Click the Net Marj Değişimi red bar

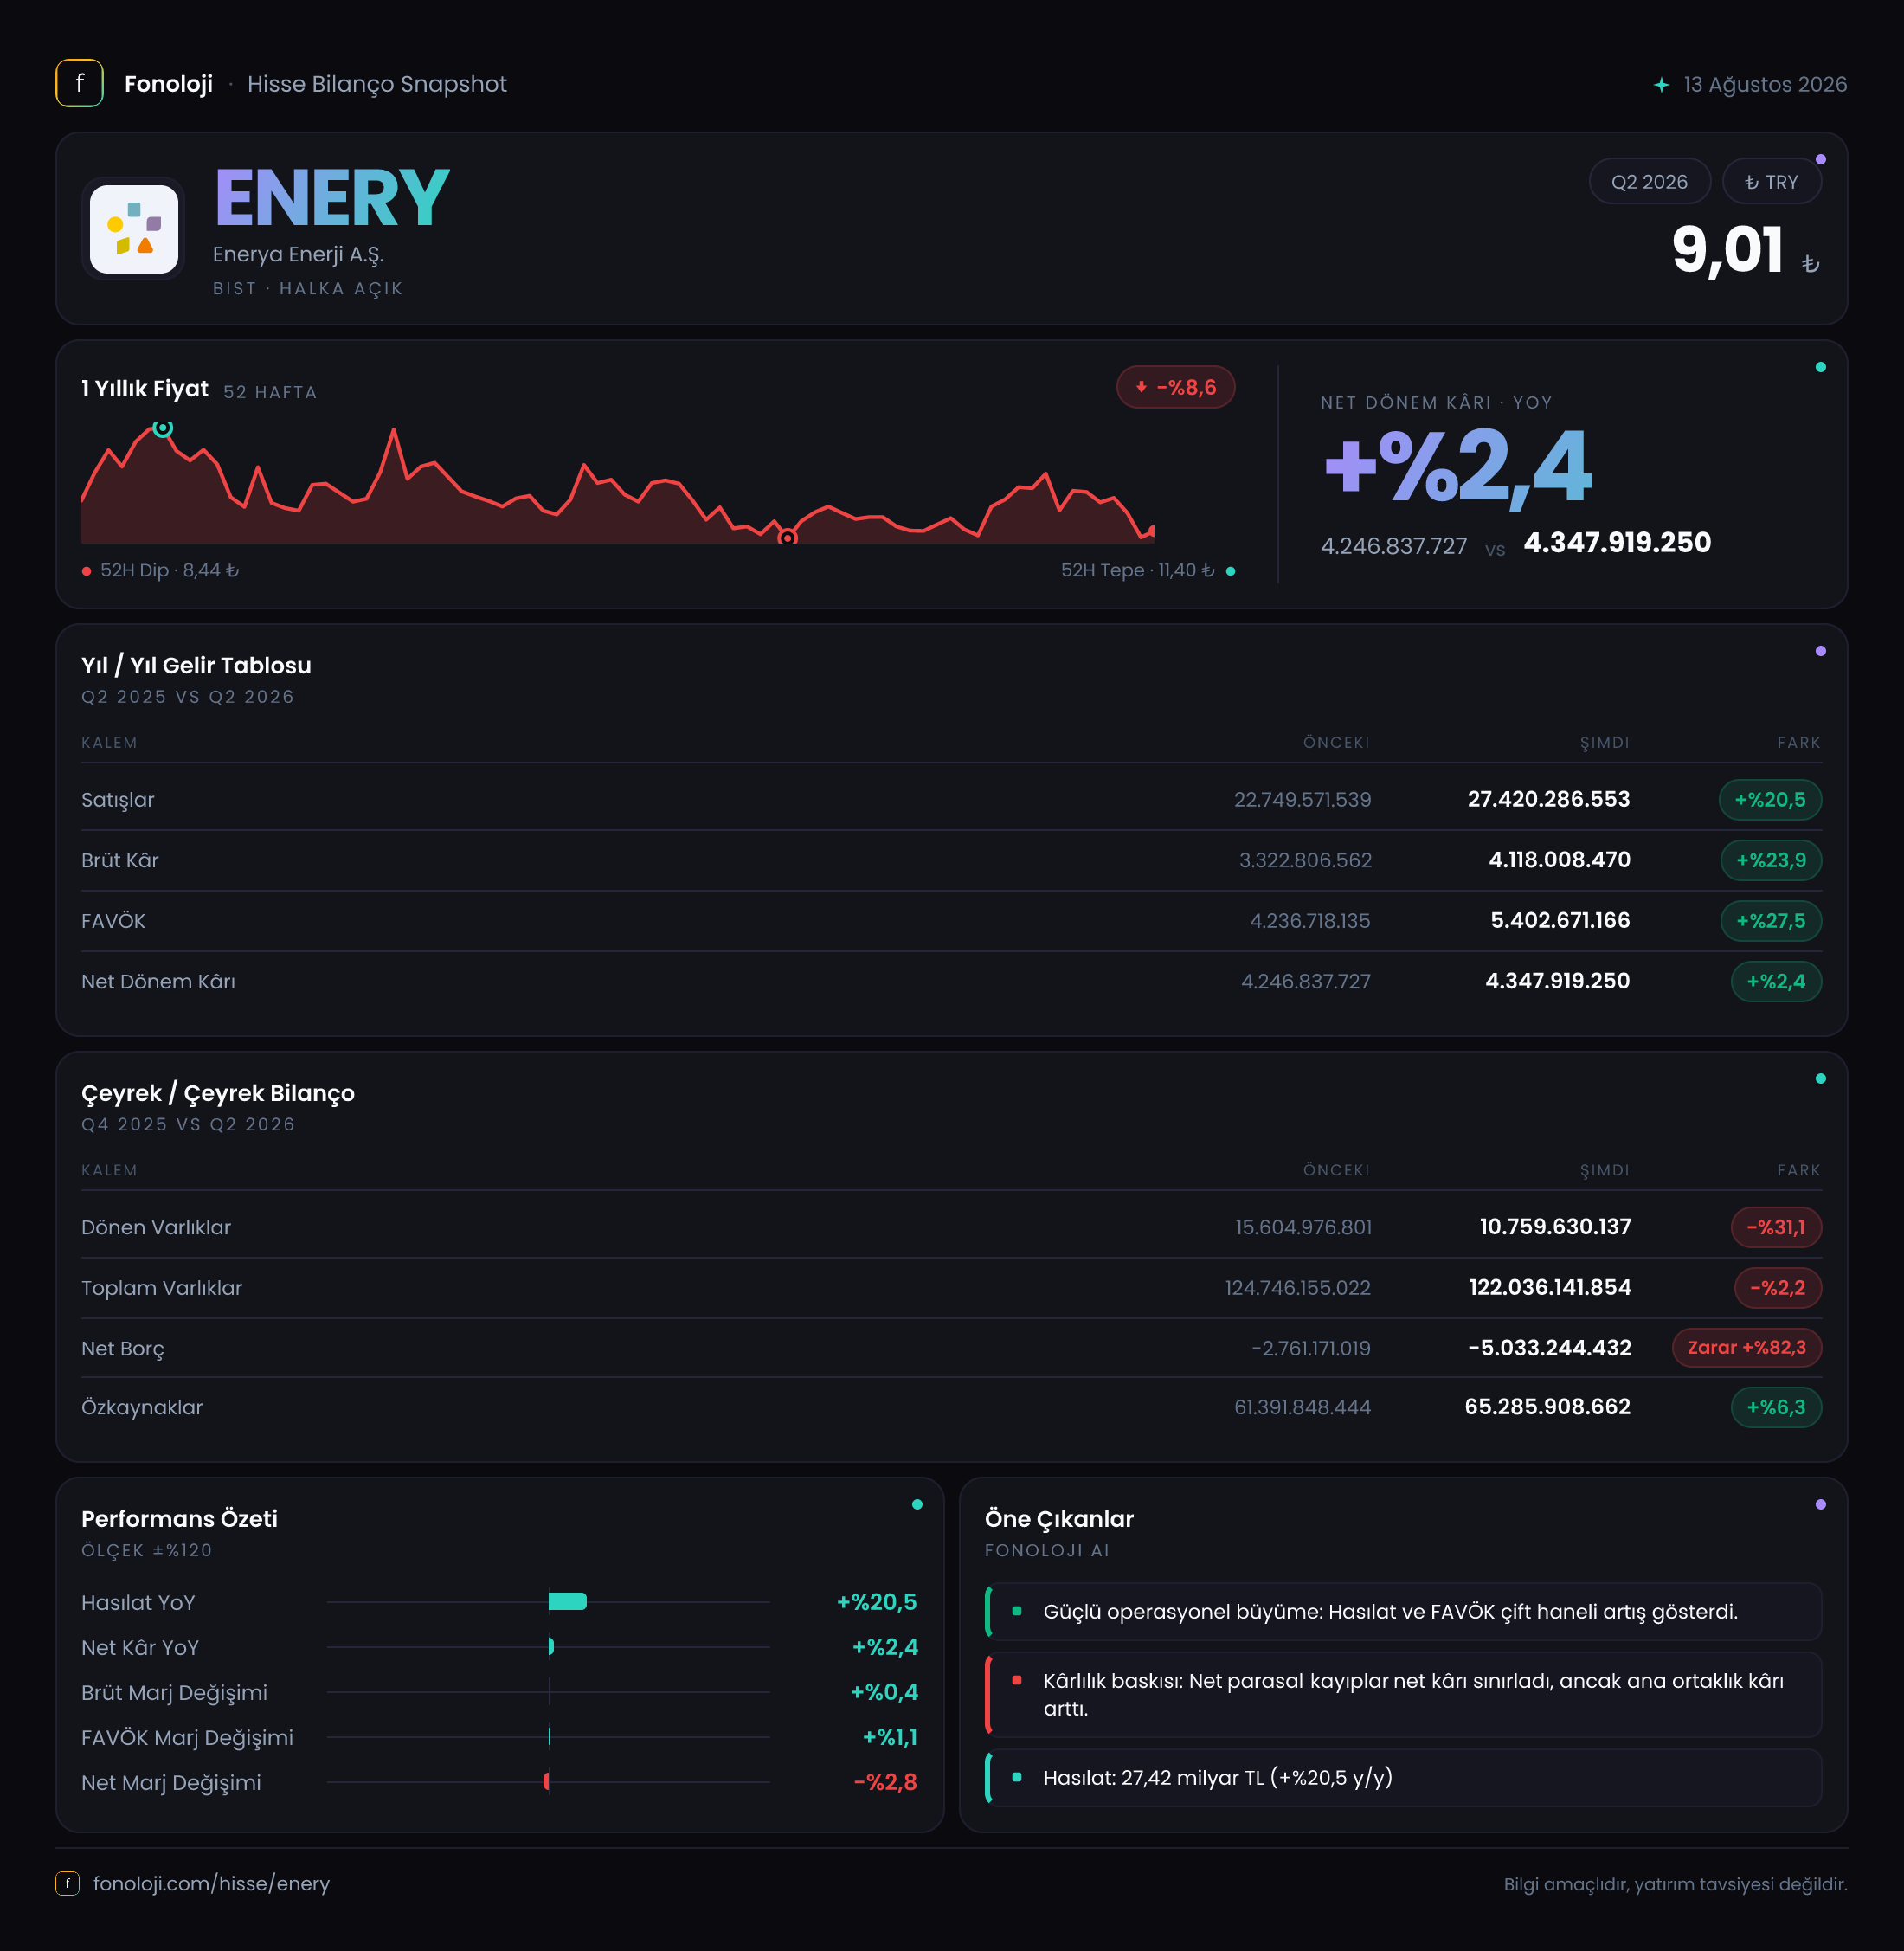pyautogui.click(x=546, y=1781)
